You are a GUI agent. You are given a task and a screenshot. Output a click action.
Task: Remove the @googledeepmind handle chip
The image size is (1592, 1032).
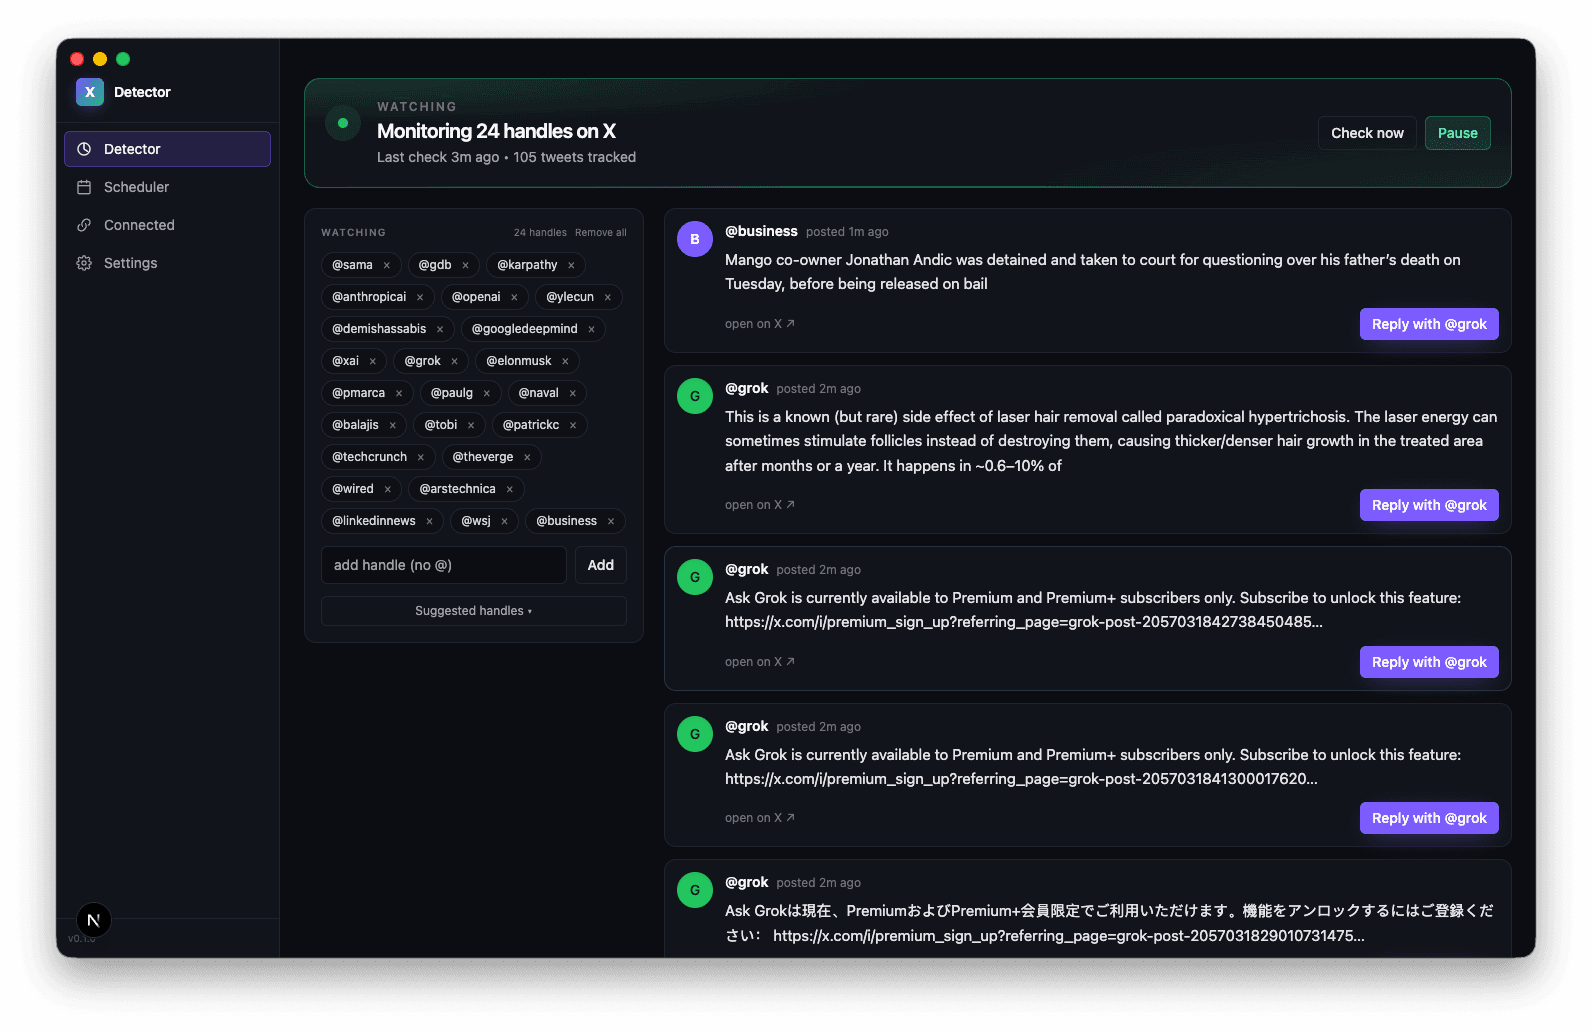[591, 329]
